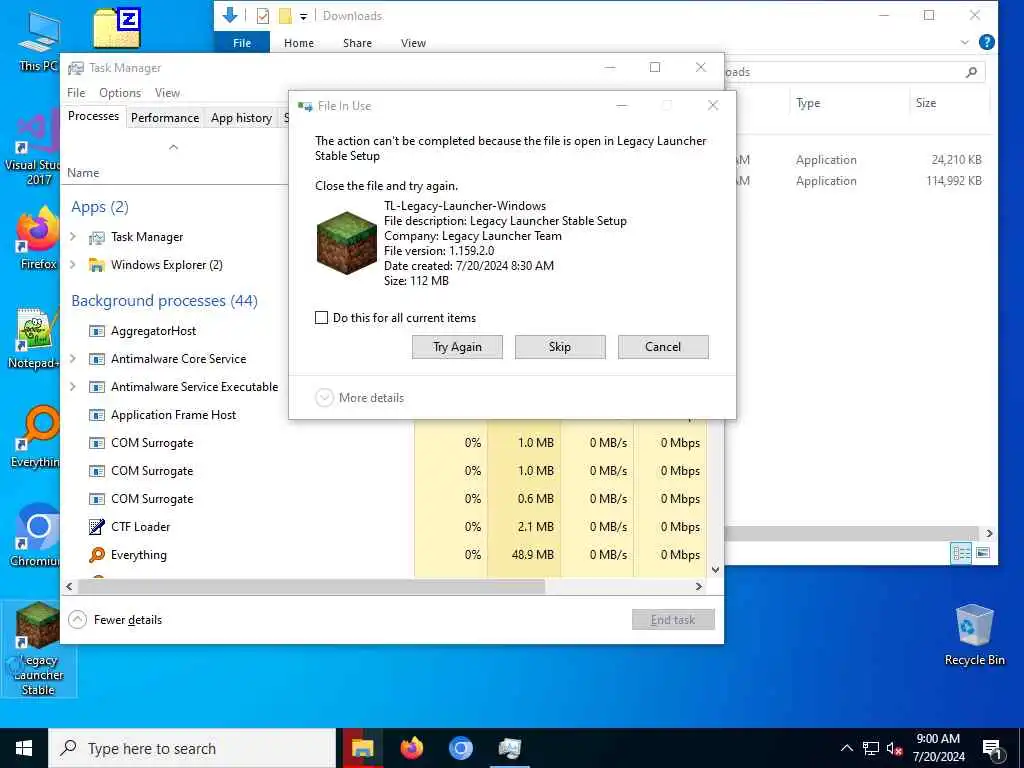Click Task Manager horizontal scrollbar
Screen dimensions: 1024x768
click(311, 586)
